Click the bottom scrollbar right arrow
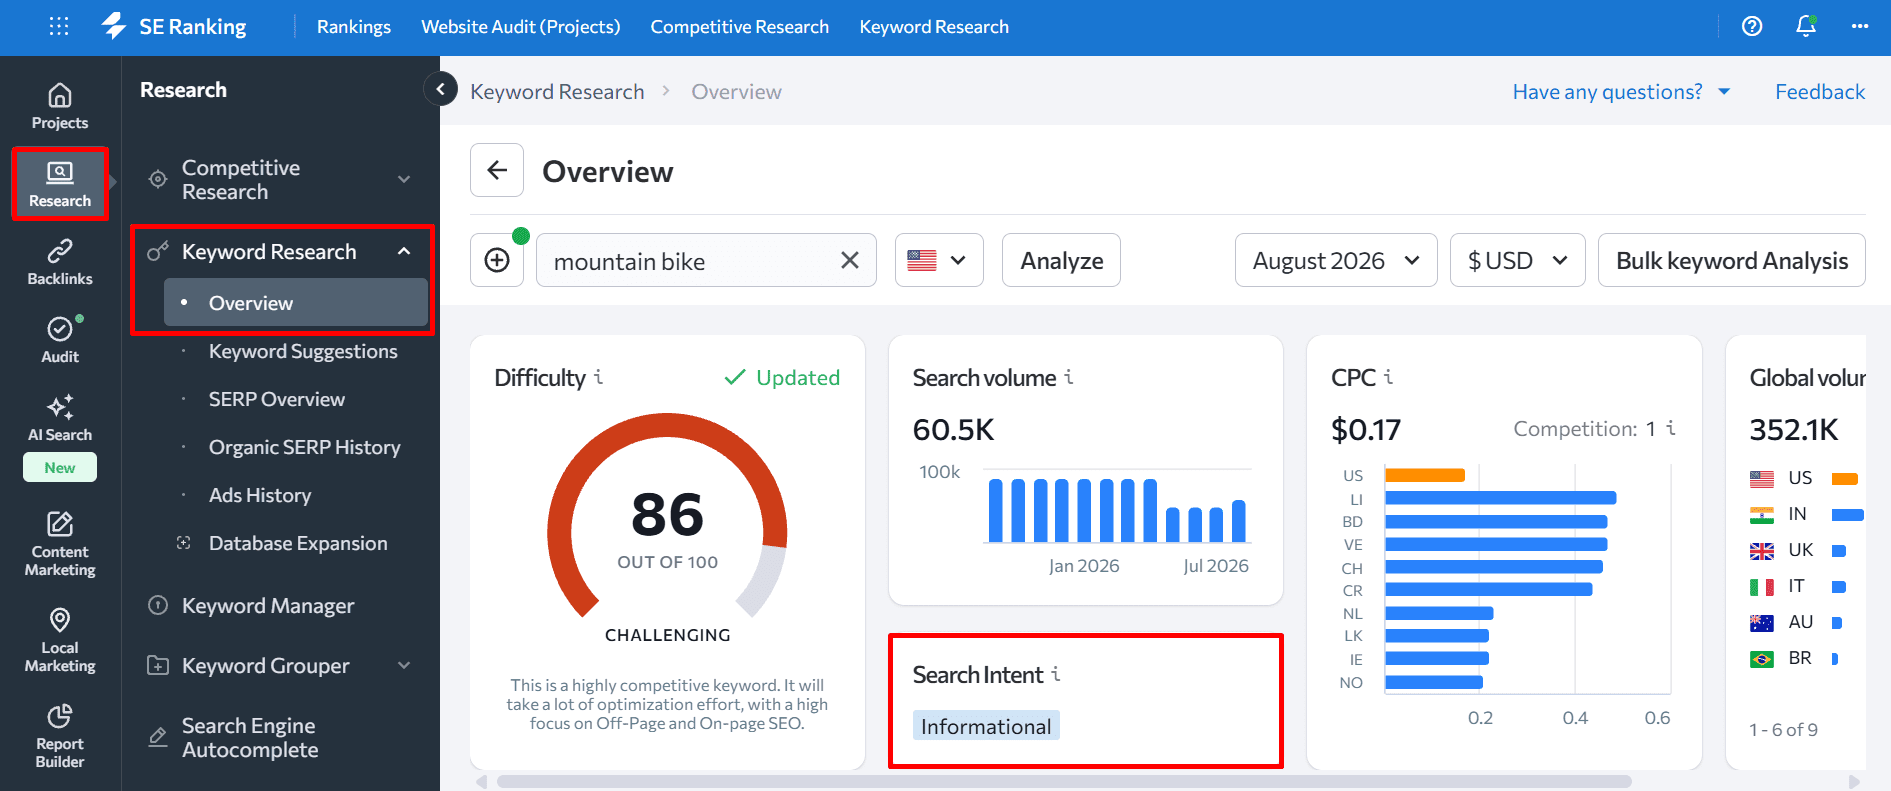 coord(1855,781)
